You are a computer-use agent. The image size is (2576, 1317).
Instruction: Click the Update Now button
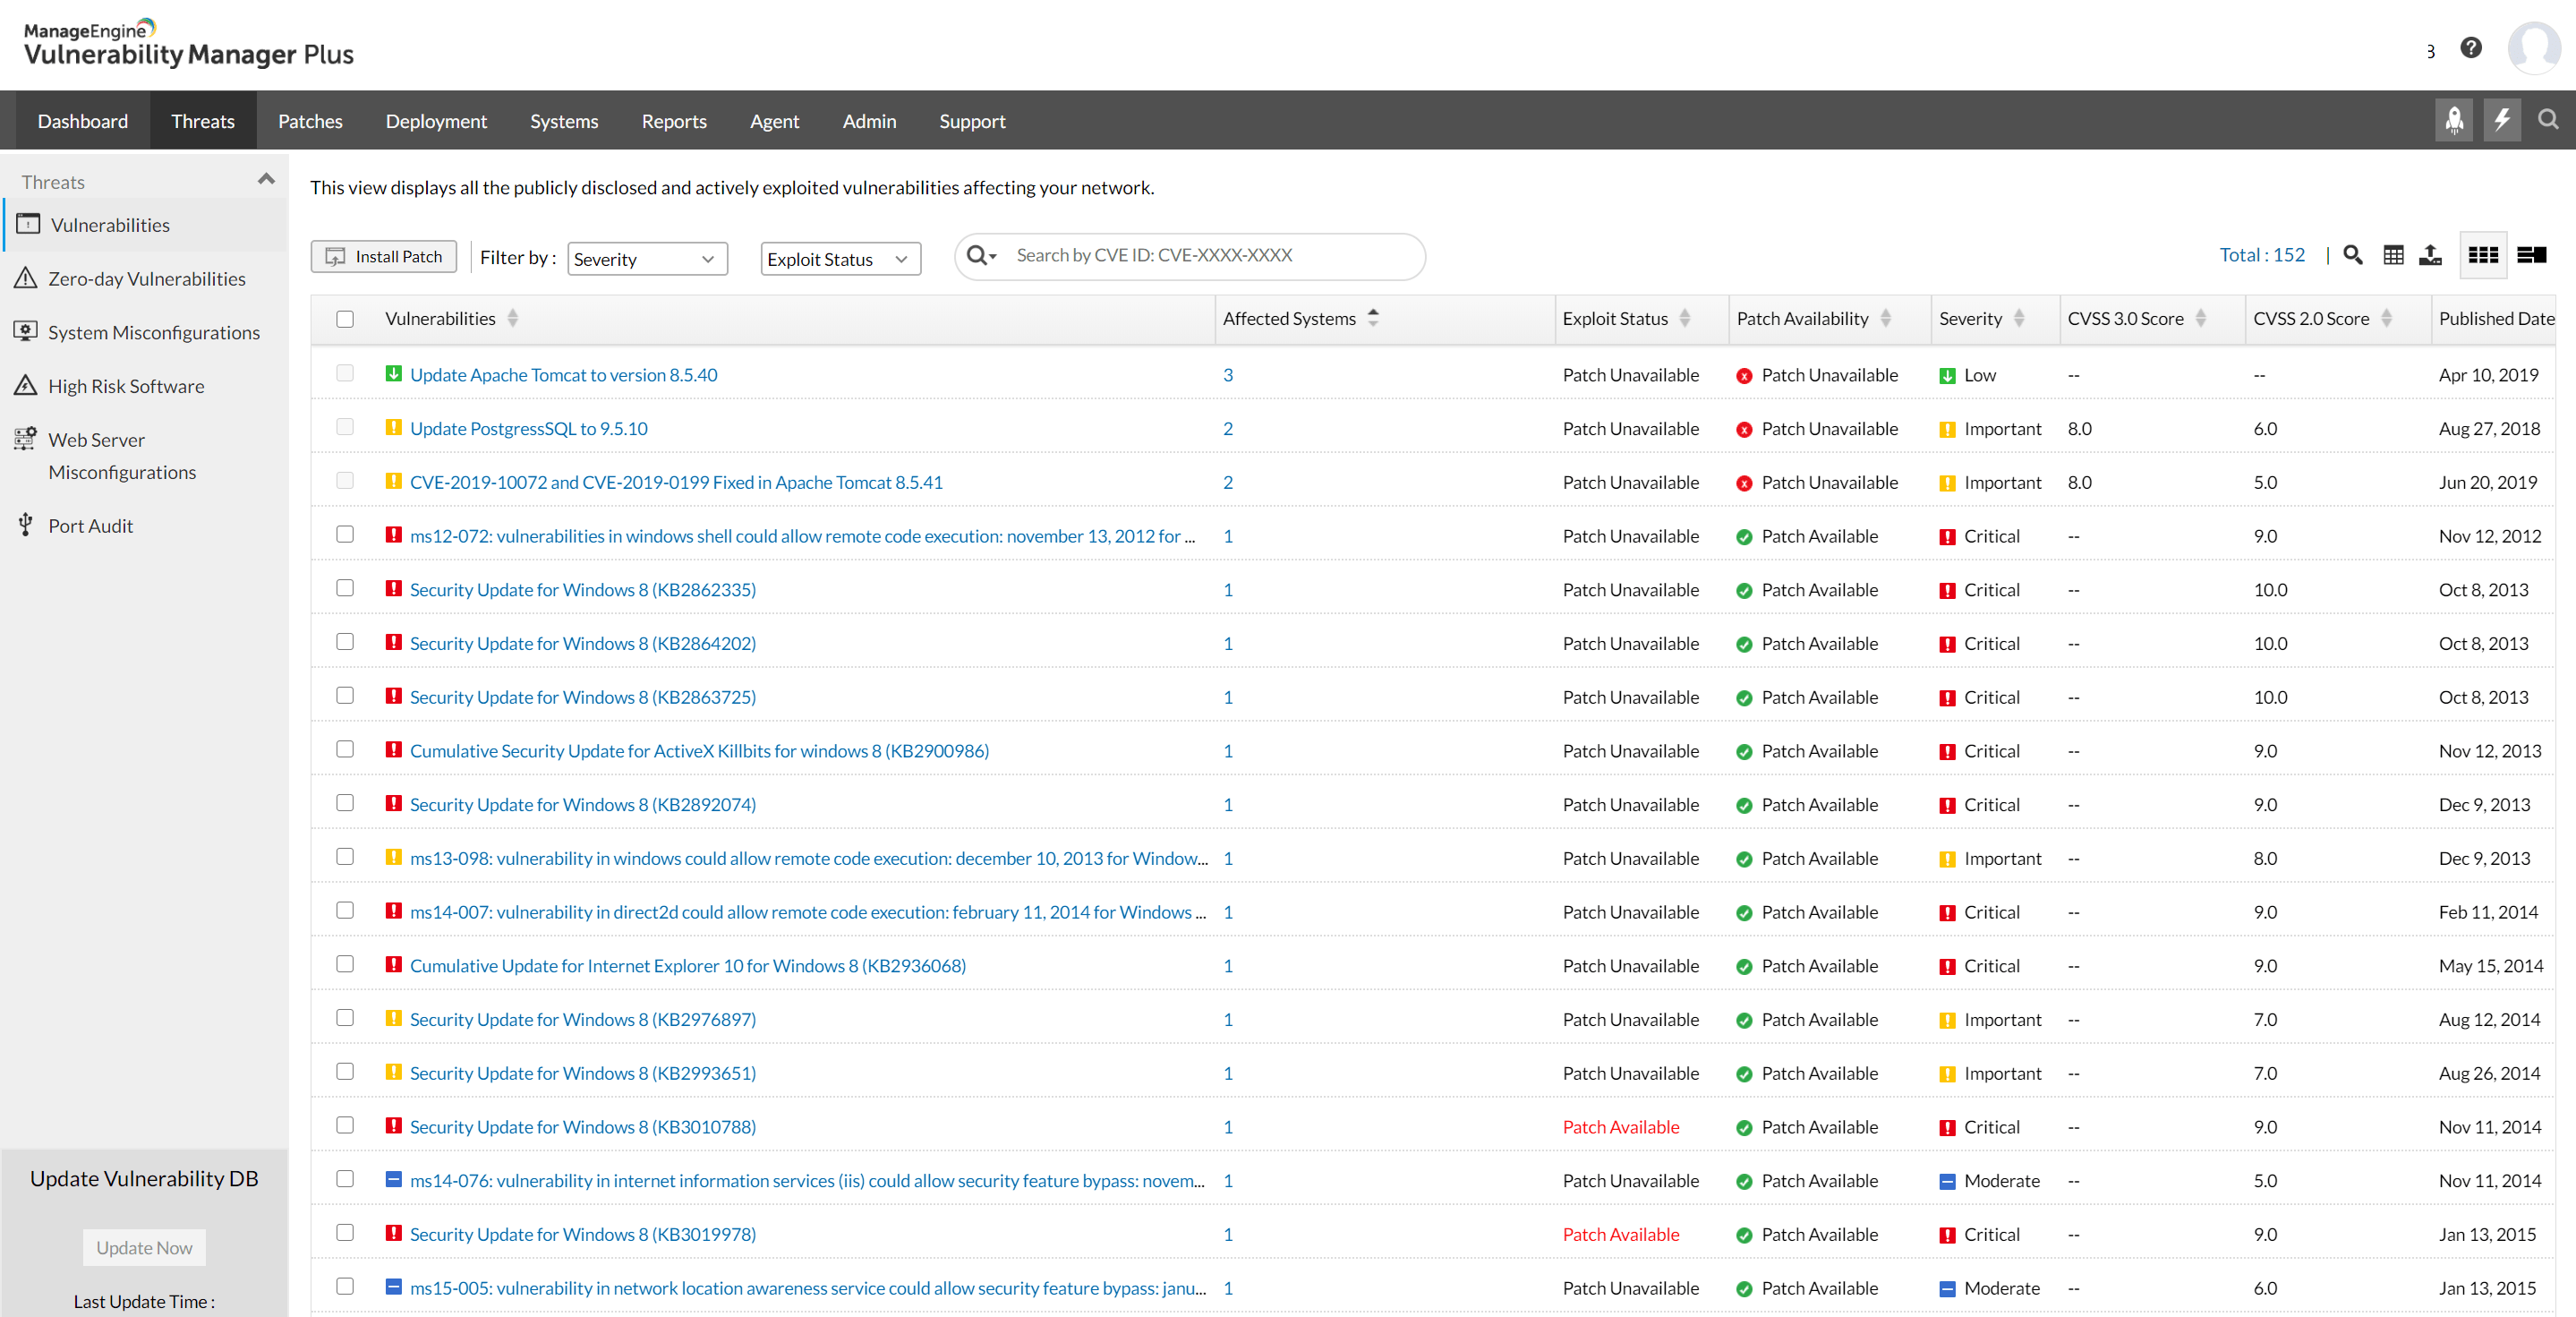click(x=144, y=1247)
